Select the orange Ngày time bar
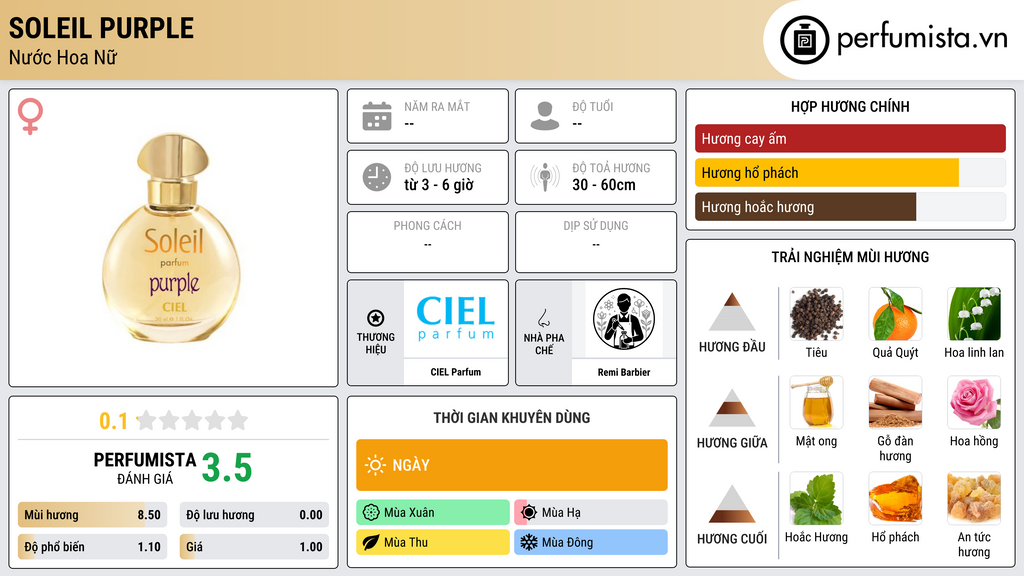1024x576 pixels. (512, 465)
